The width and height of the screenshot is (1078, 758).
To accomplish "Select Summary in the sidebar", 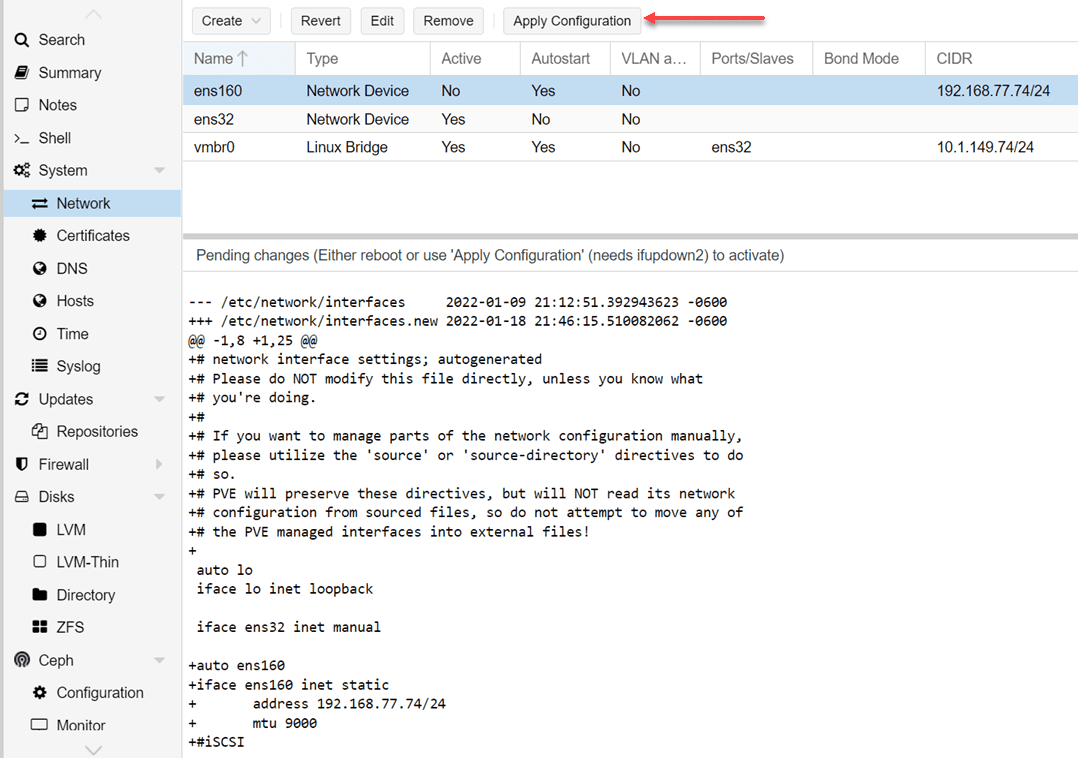I will (70, 72).
